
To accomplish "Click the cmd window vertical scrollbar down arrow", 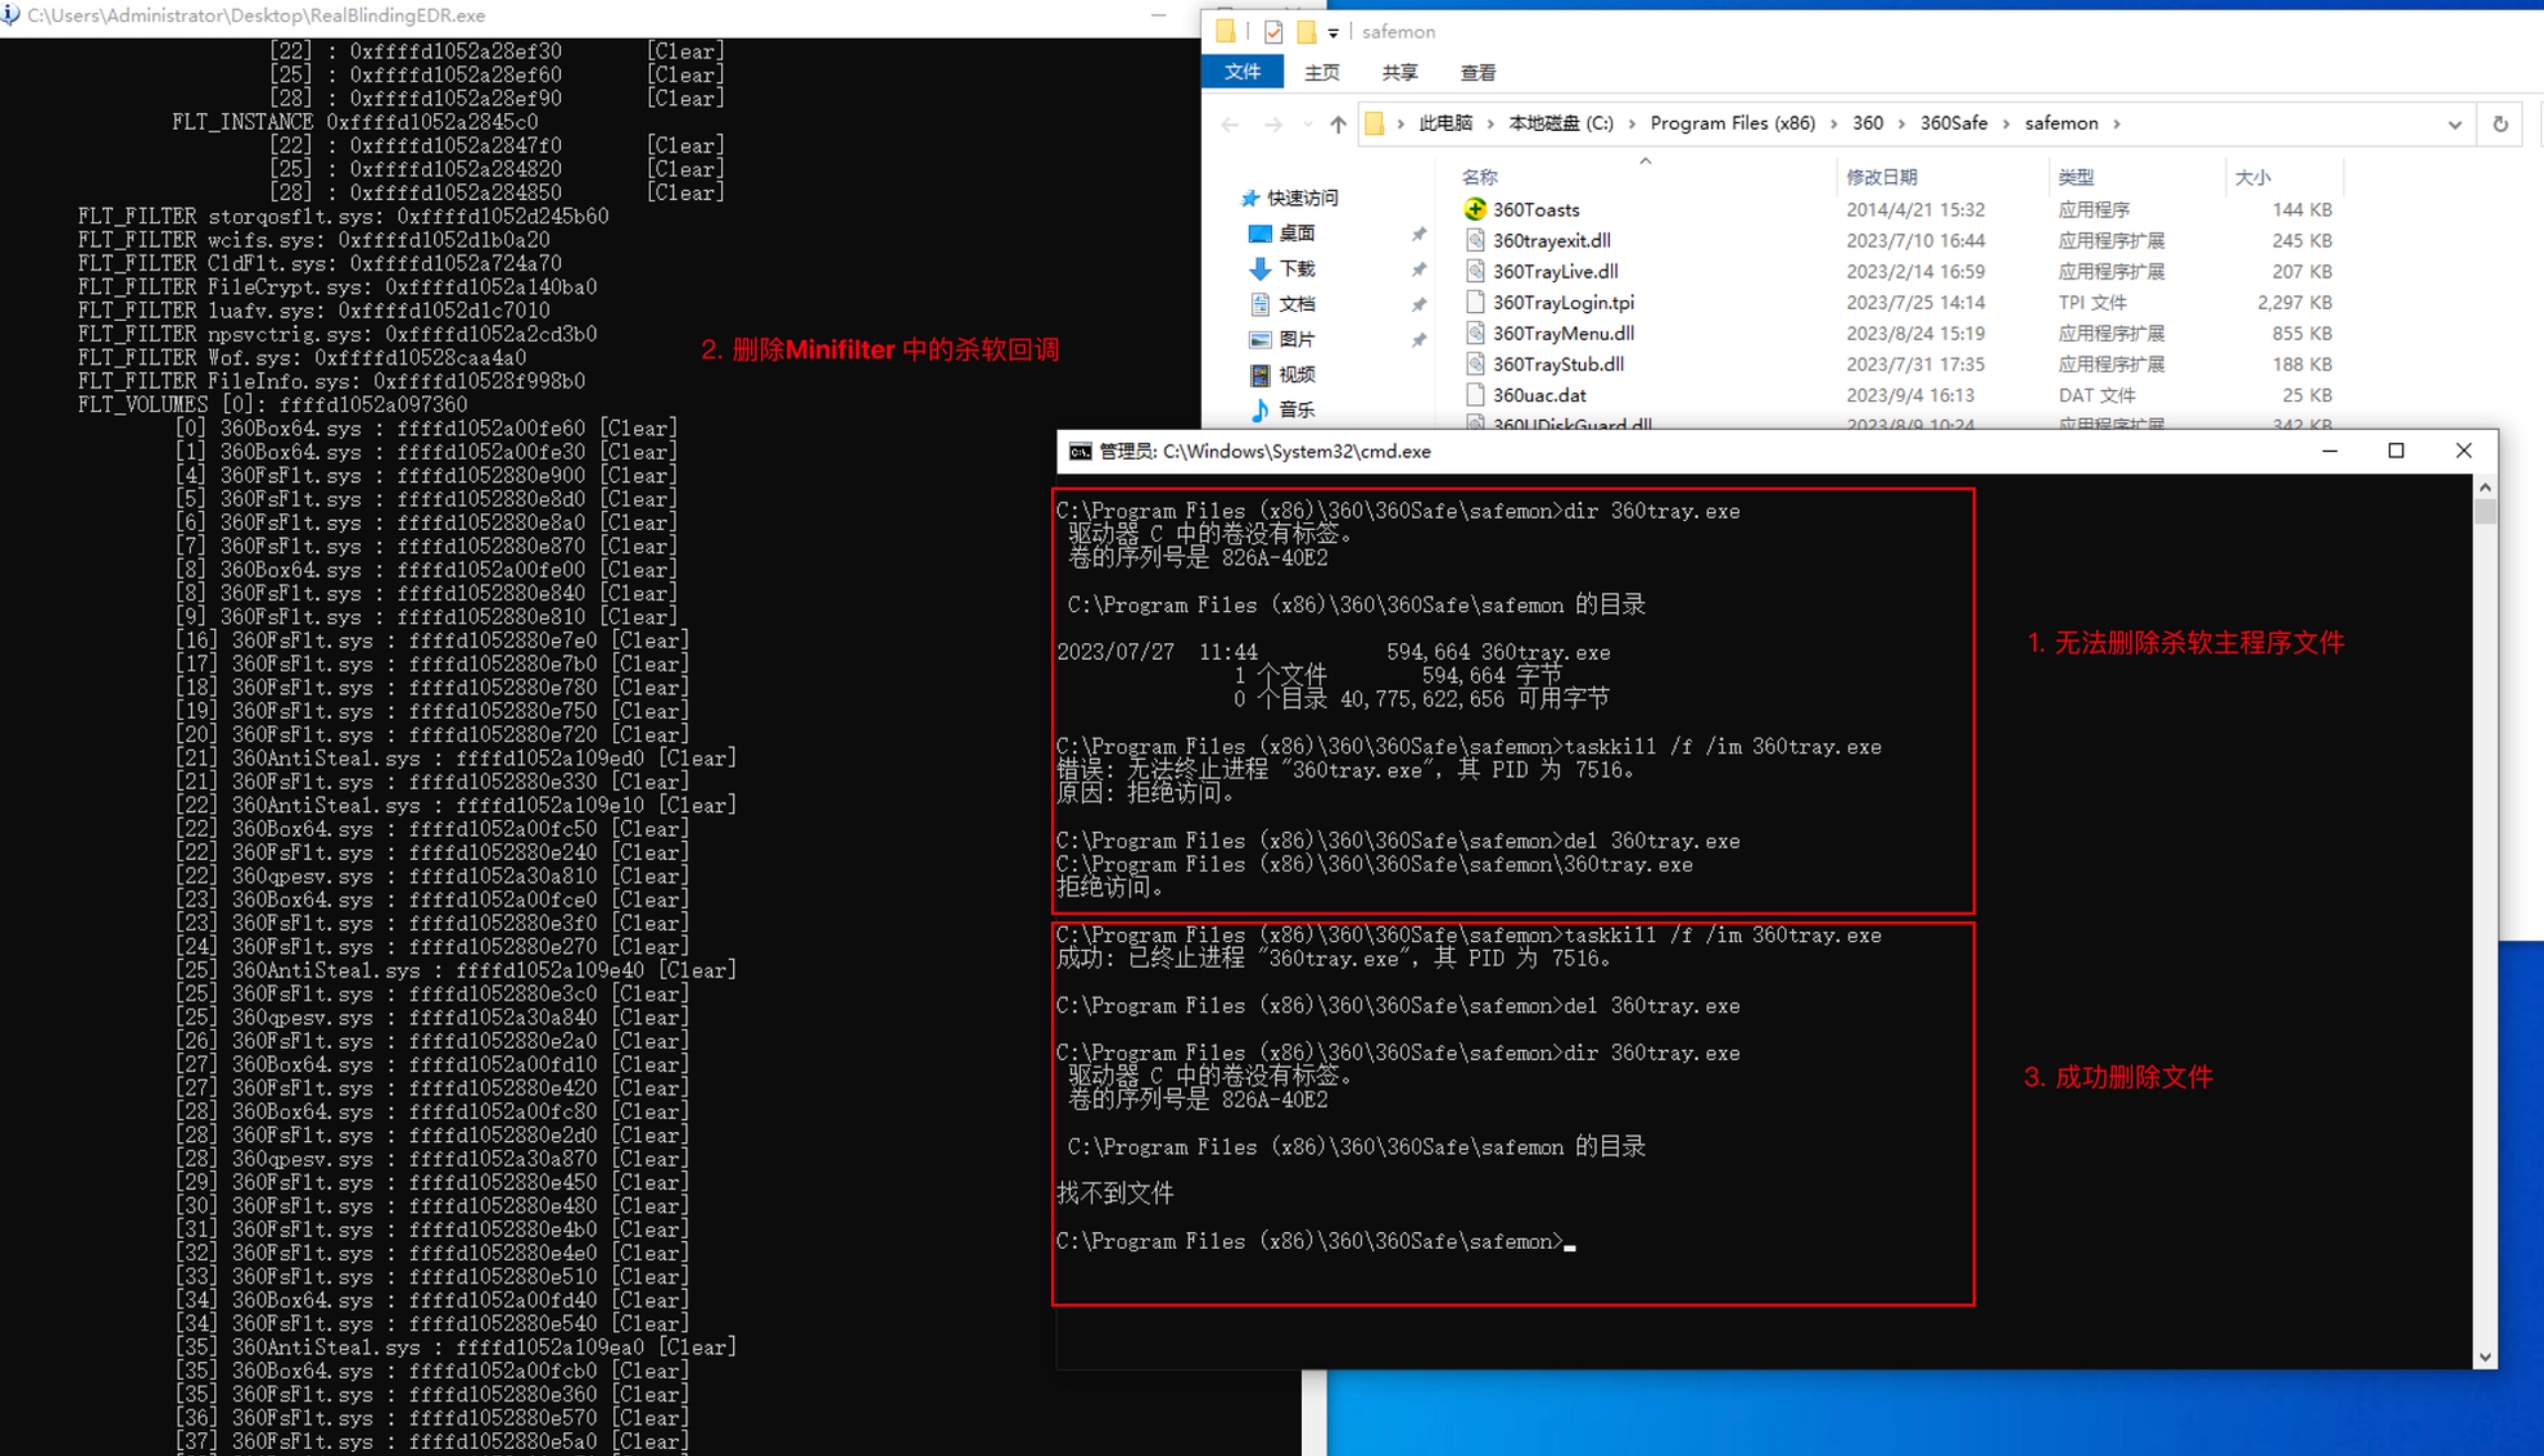I will pos(2484,1357).
